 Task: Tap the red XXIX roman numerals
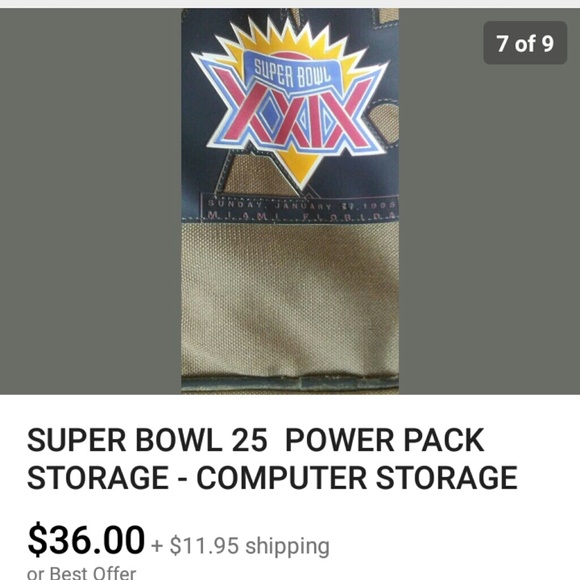[290, 115]
